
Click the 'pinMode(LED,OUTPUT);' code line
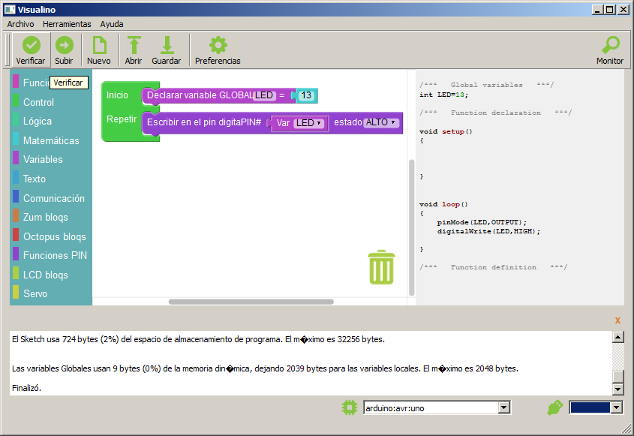point(482,222)
